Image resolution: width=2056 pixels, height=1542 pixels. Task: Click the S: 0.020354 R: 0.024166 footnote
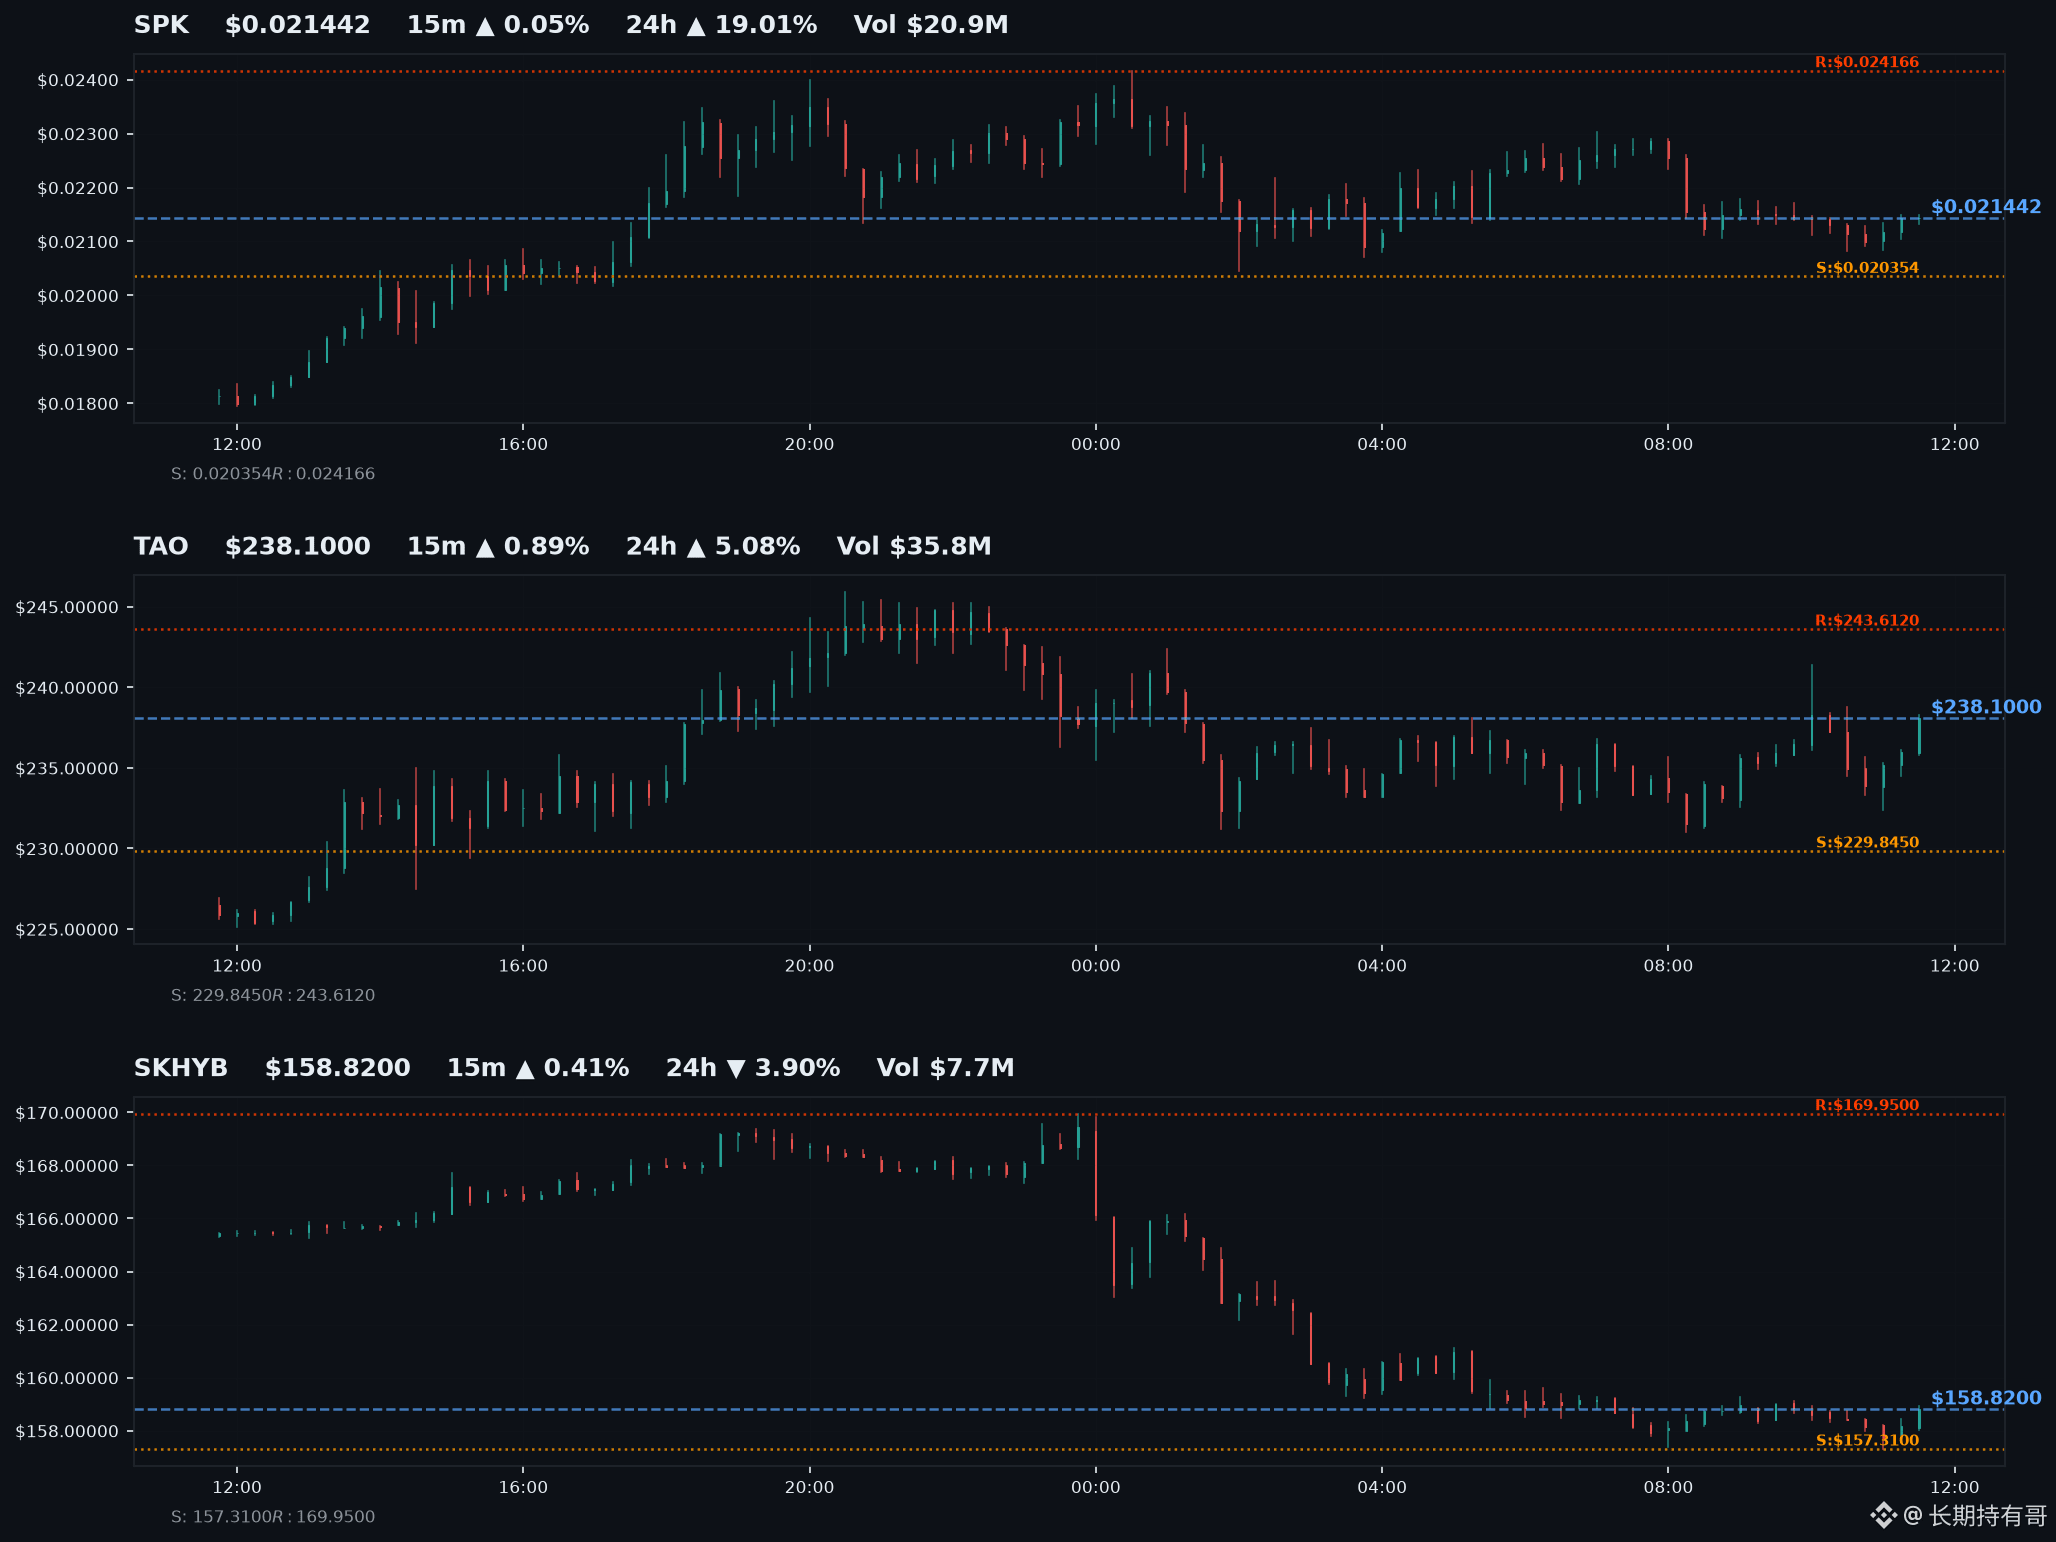point(273,474)
